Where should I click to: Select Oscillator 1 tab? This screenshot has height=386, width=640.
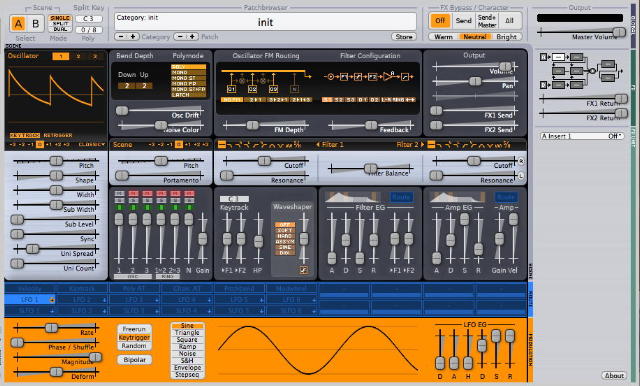[61, 56]
